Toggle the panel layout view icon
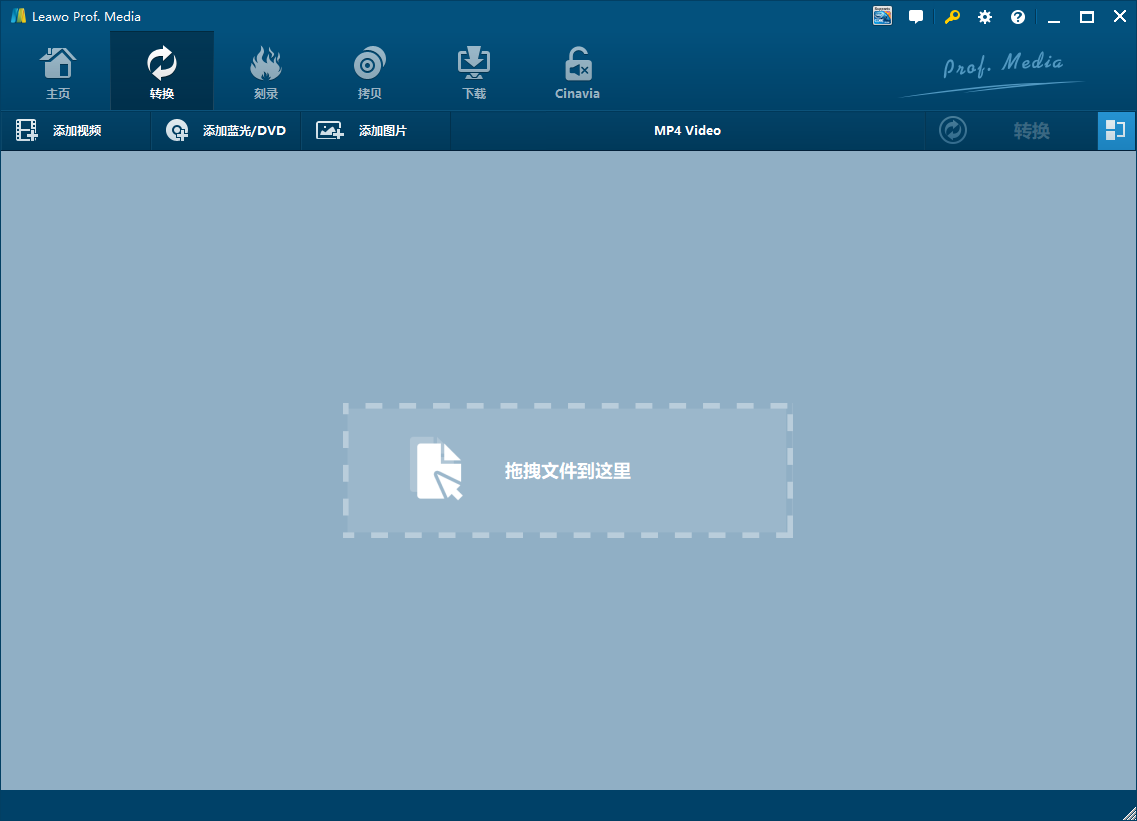This screenshot has width=1137, height=821. [x=1115, y=131]
